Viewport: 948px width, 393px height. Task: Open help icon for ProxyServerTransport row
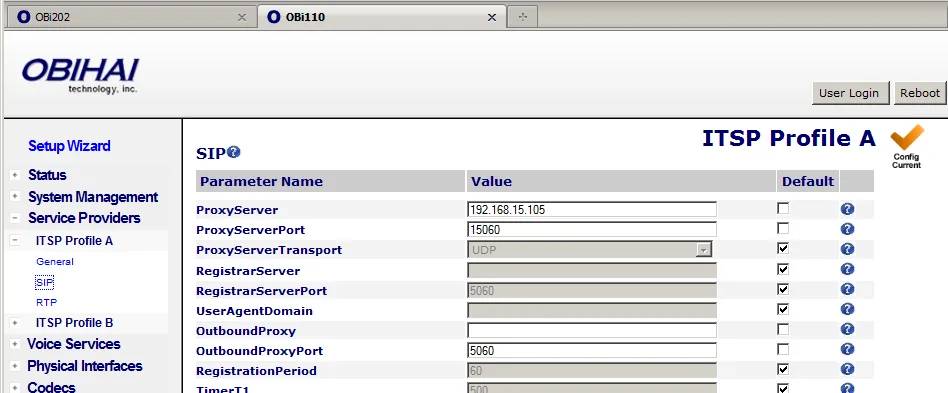point(847,249)
